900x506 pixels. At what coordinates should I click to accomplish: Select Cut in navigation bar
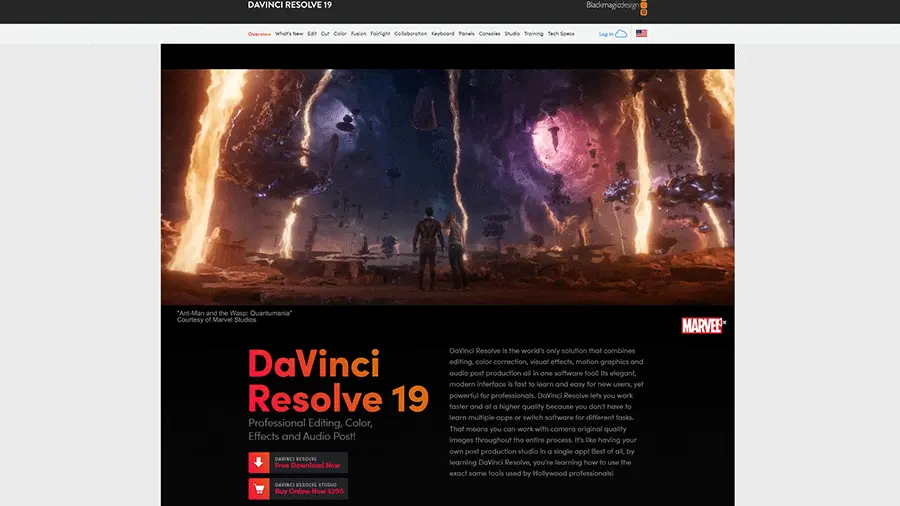(325, 34)
